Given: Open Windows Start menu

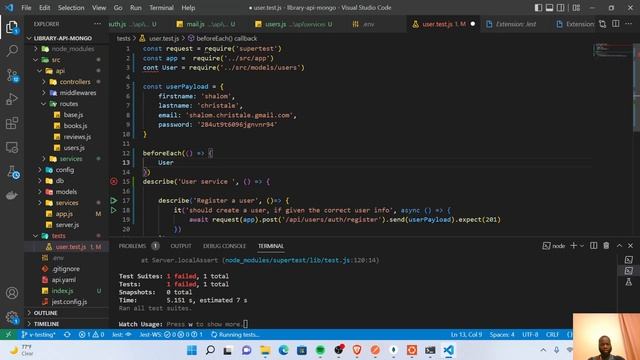Looking at the screenshot, I should pyautogui.click(x=192, y=350).
